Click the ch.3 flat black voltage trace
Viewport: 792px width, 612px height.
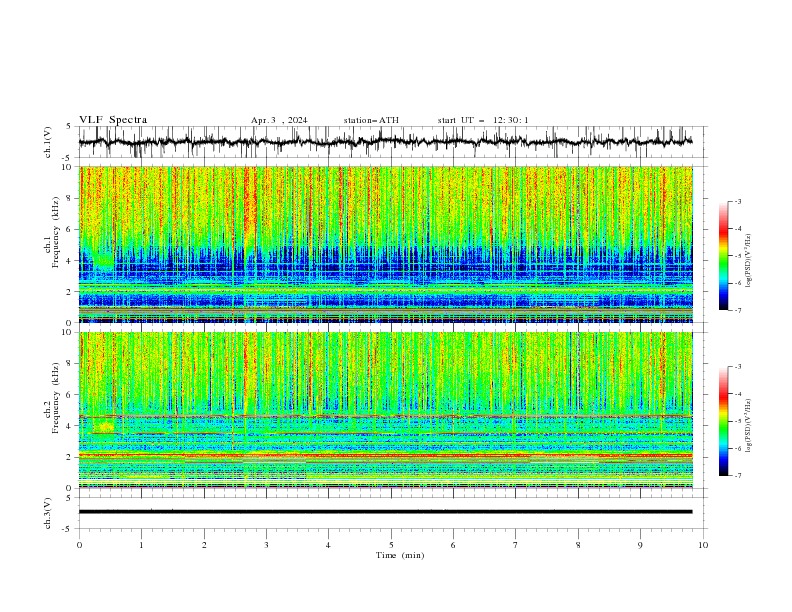click(386, 512)
